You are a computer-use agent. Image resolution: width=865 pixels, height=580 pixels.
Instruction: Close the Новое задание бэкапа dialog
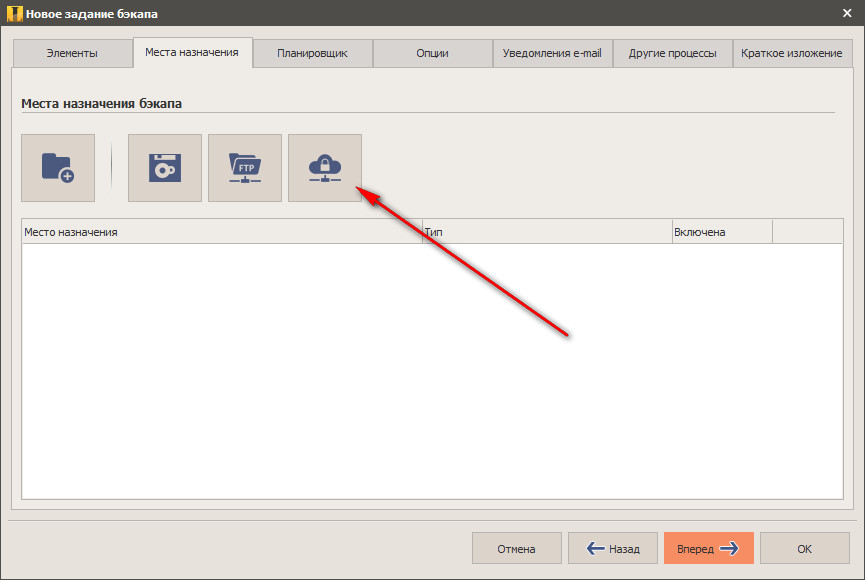847,13
